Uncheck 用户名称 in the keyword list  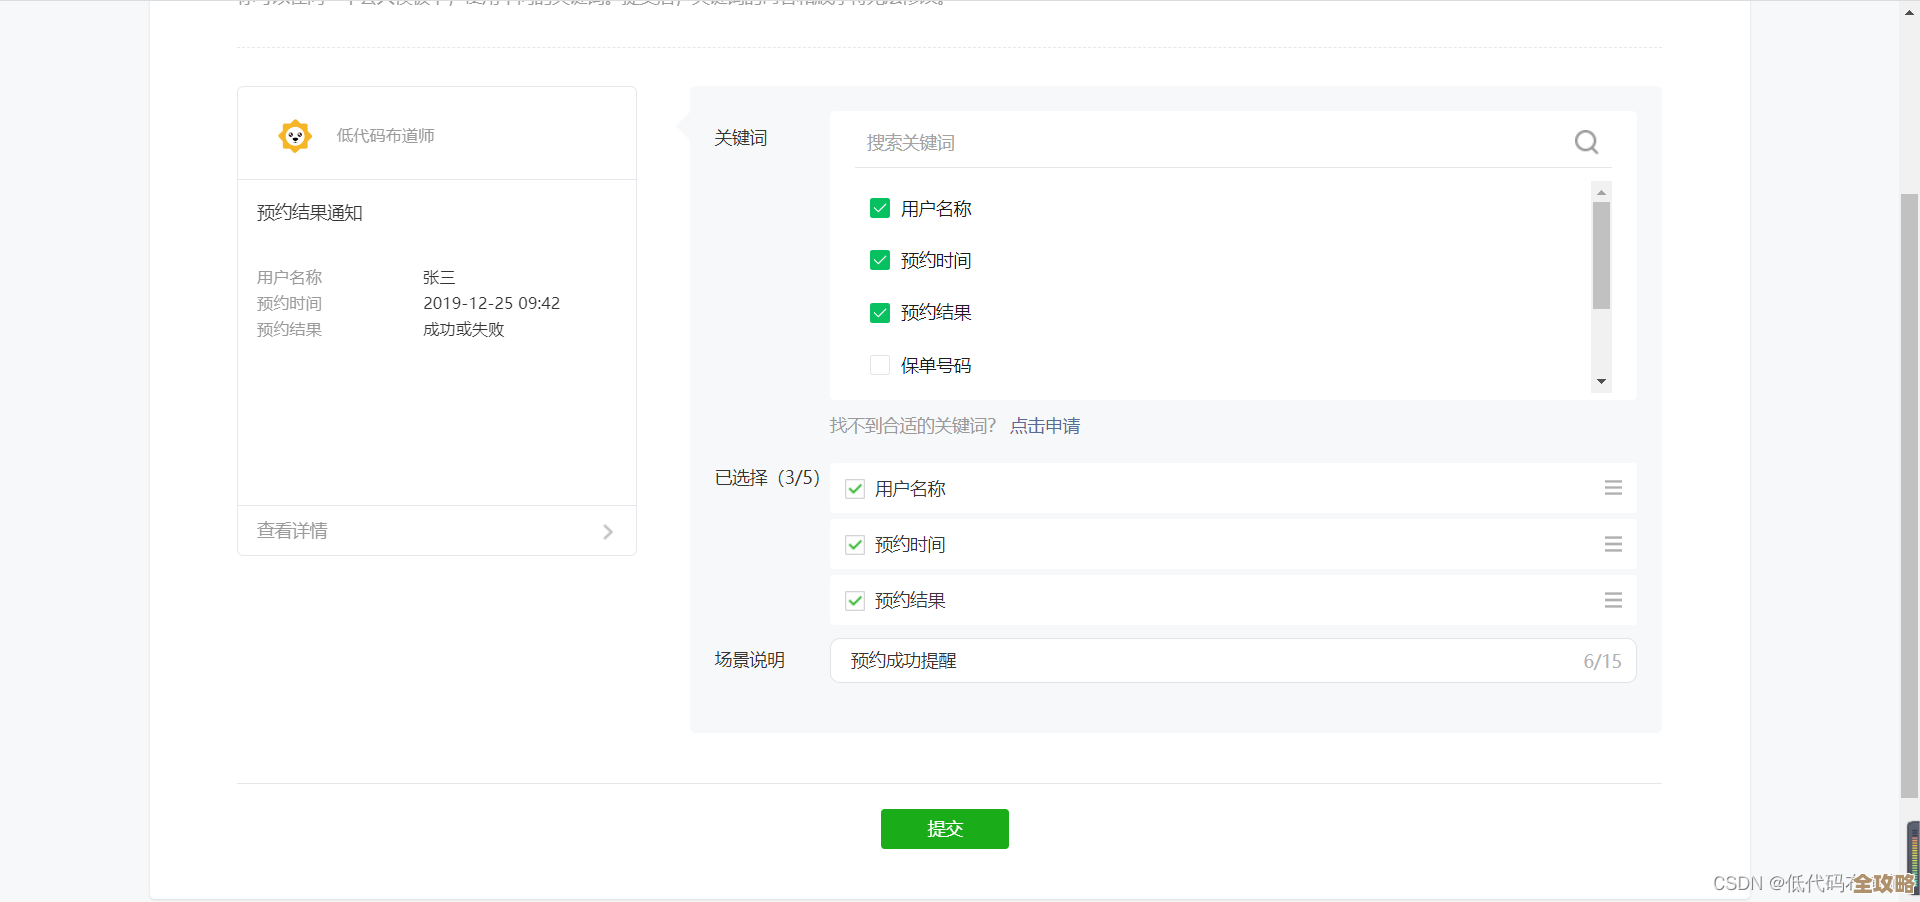click(x=879, y=208)
